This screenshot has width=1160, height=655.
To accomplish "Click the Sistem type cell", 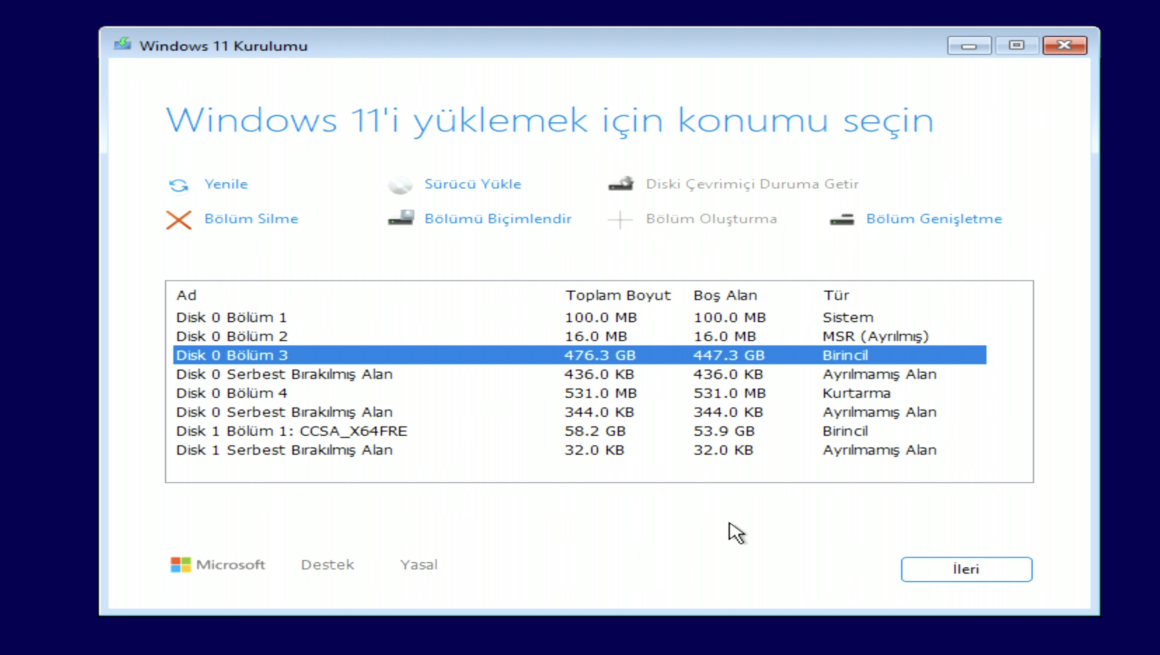I will [x=848, y=318].
